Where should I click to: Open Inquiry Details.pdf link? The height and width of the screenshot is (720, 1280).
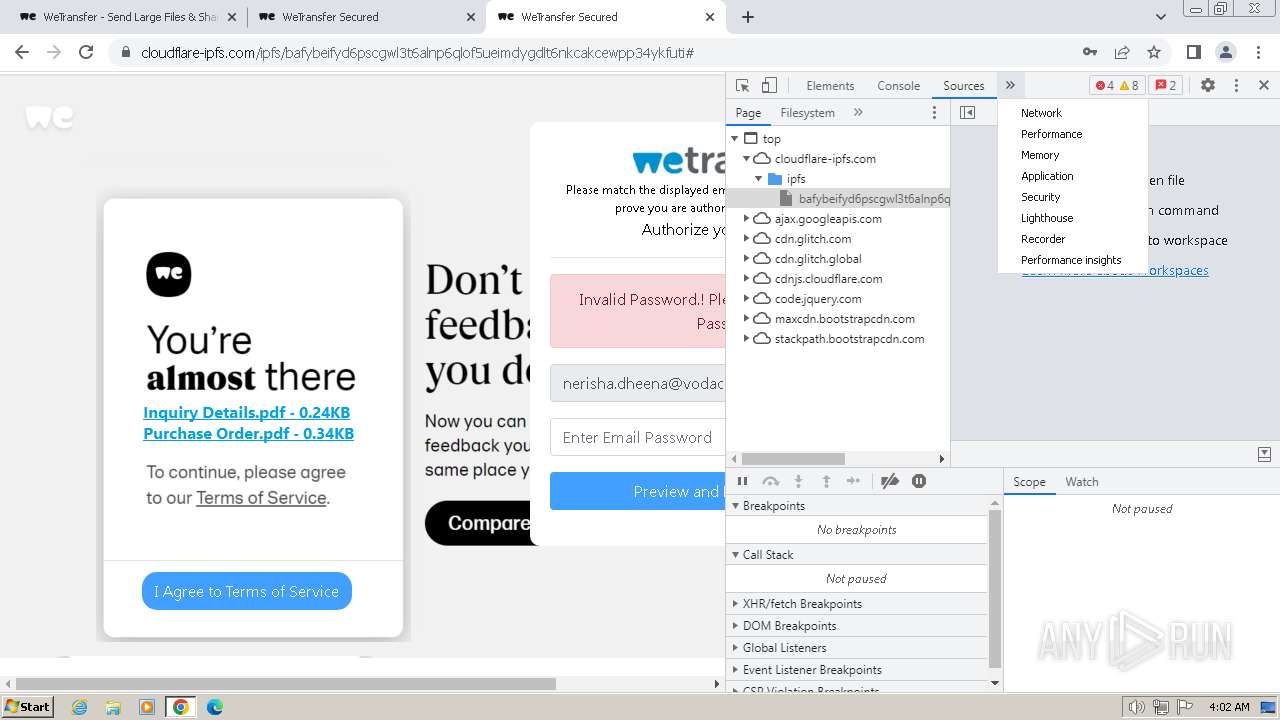(246, 412)
